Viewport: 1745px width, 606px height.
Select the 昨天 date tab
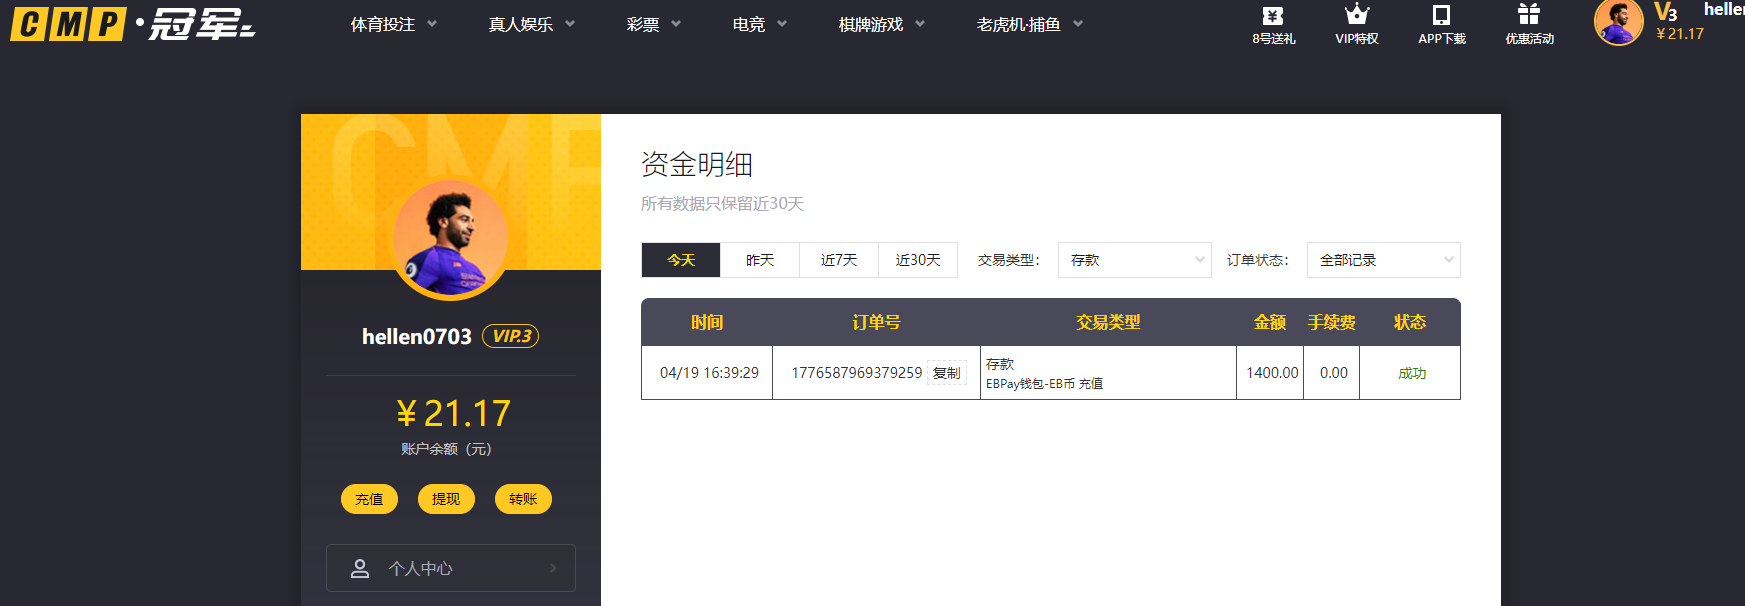(x=760, y=260)
